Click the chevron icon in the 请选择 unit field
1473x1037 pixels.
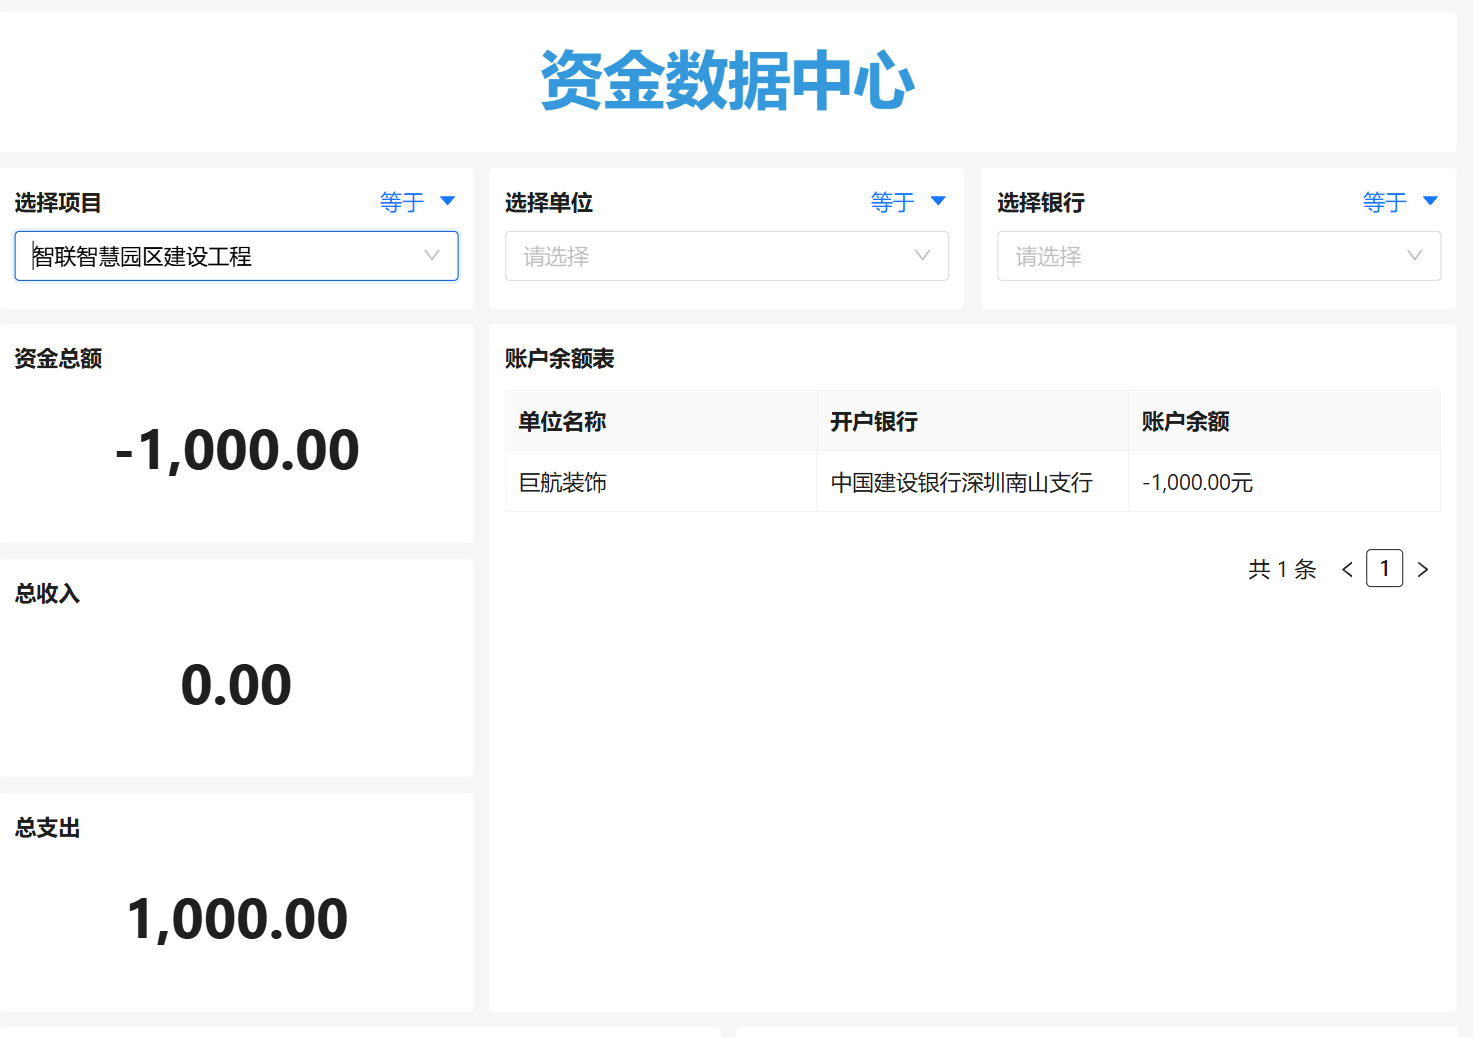[922, 256]
